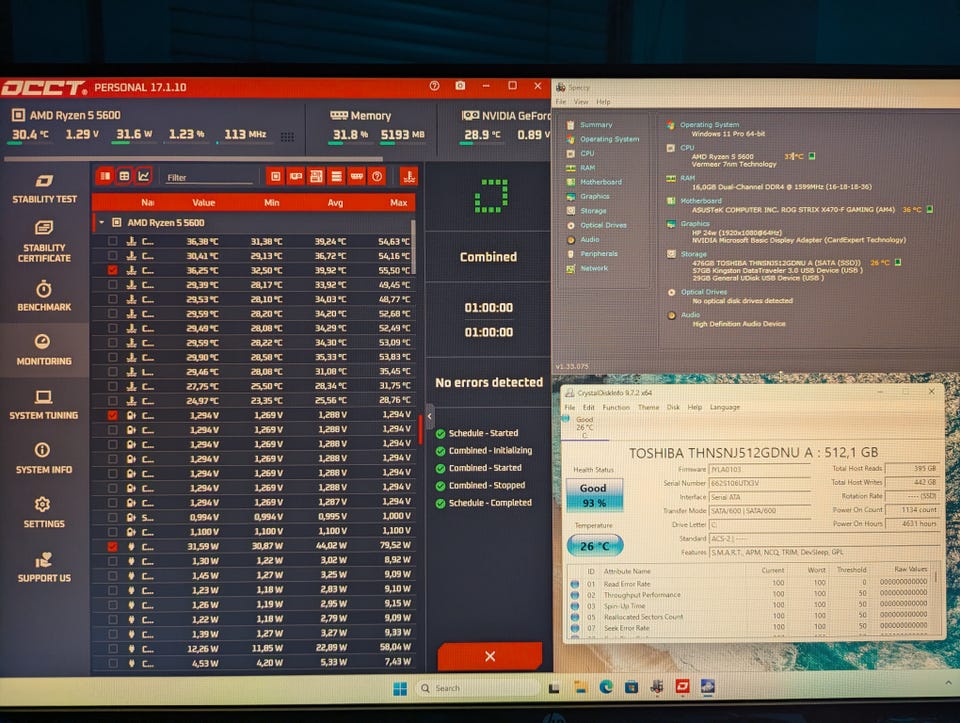
Task: Click the 26 °C temperature button in CrystalDiskInfo
Action: pyautogui.click(x=594, y=545)
